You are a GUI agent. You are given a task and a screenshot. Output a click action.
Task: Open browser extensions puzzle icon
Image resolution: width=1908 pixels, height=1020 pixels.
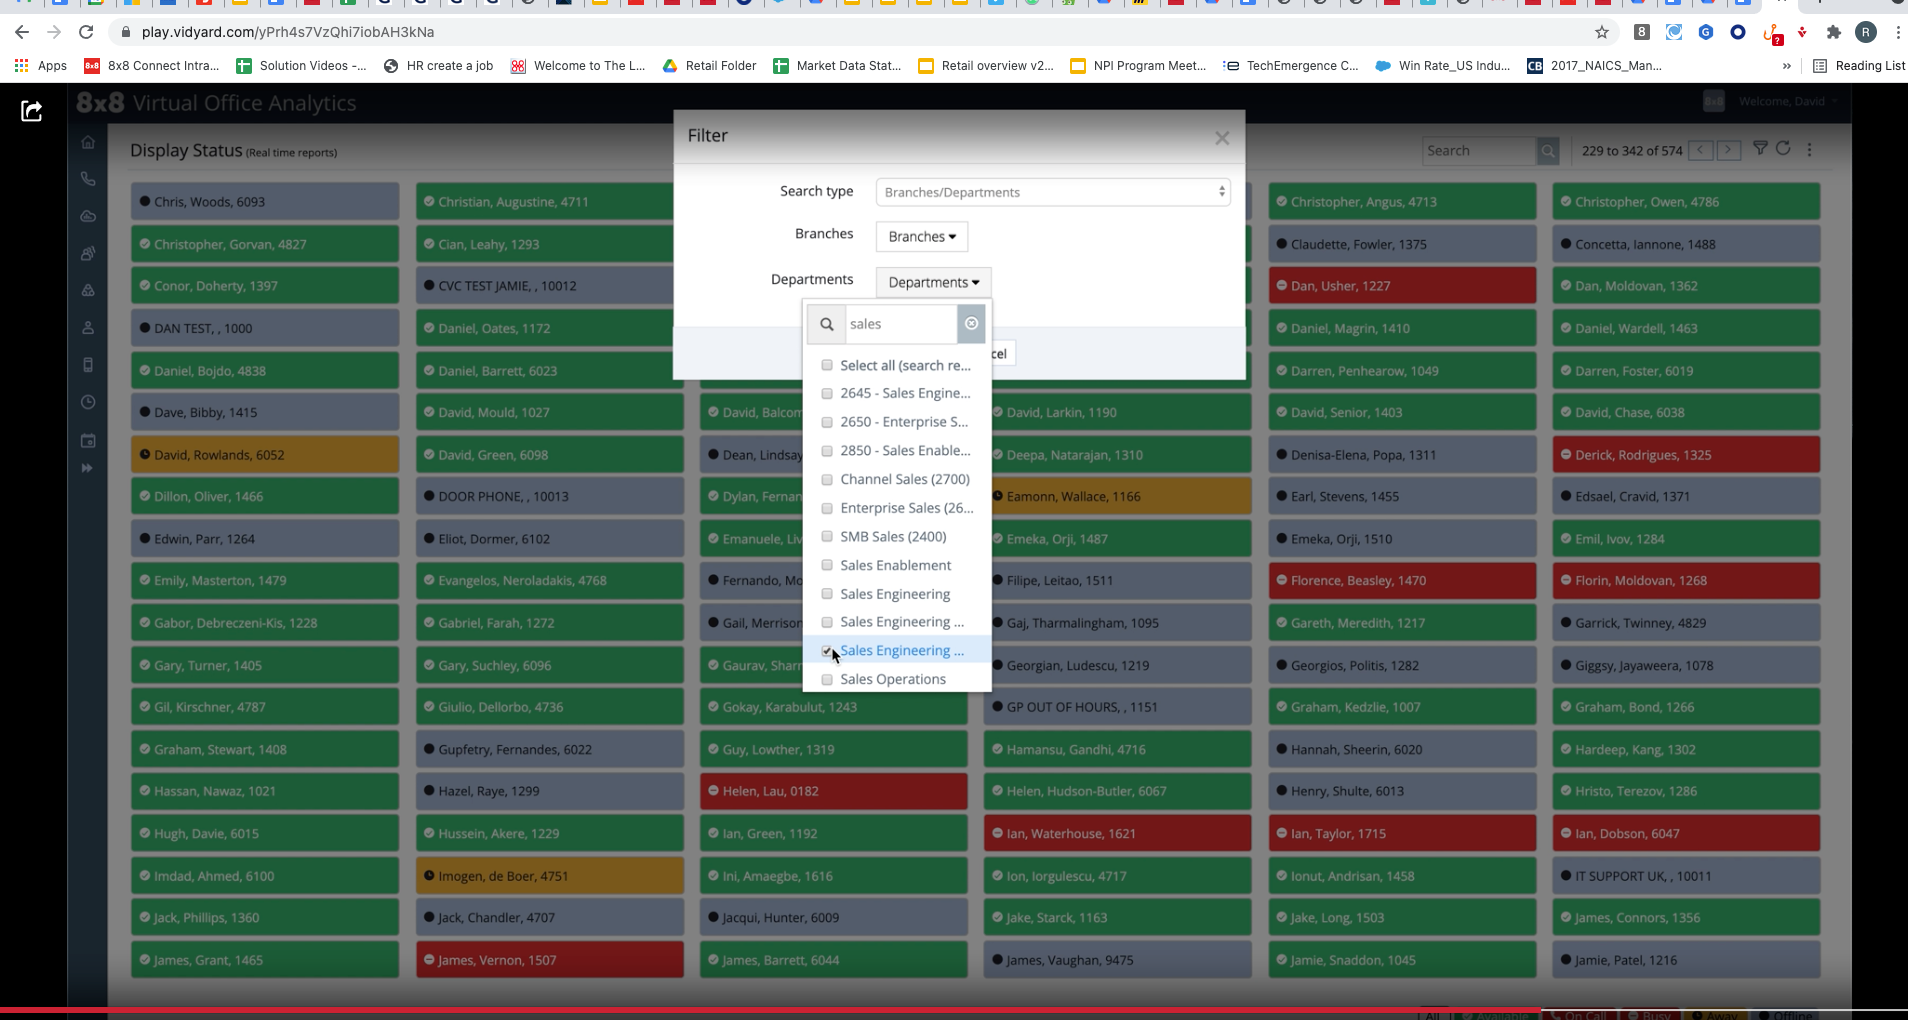(x=1834, y=32)
